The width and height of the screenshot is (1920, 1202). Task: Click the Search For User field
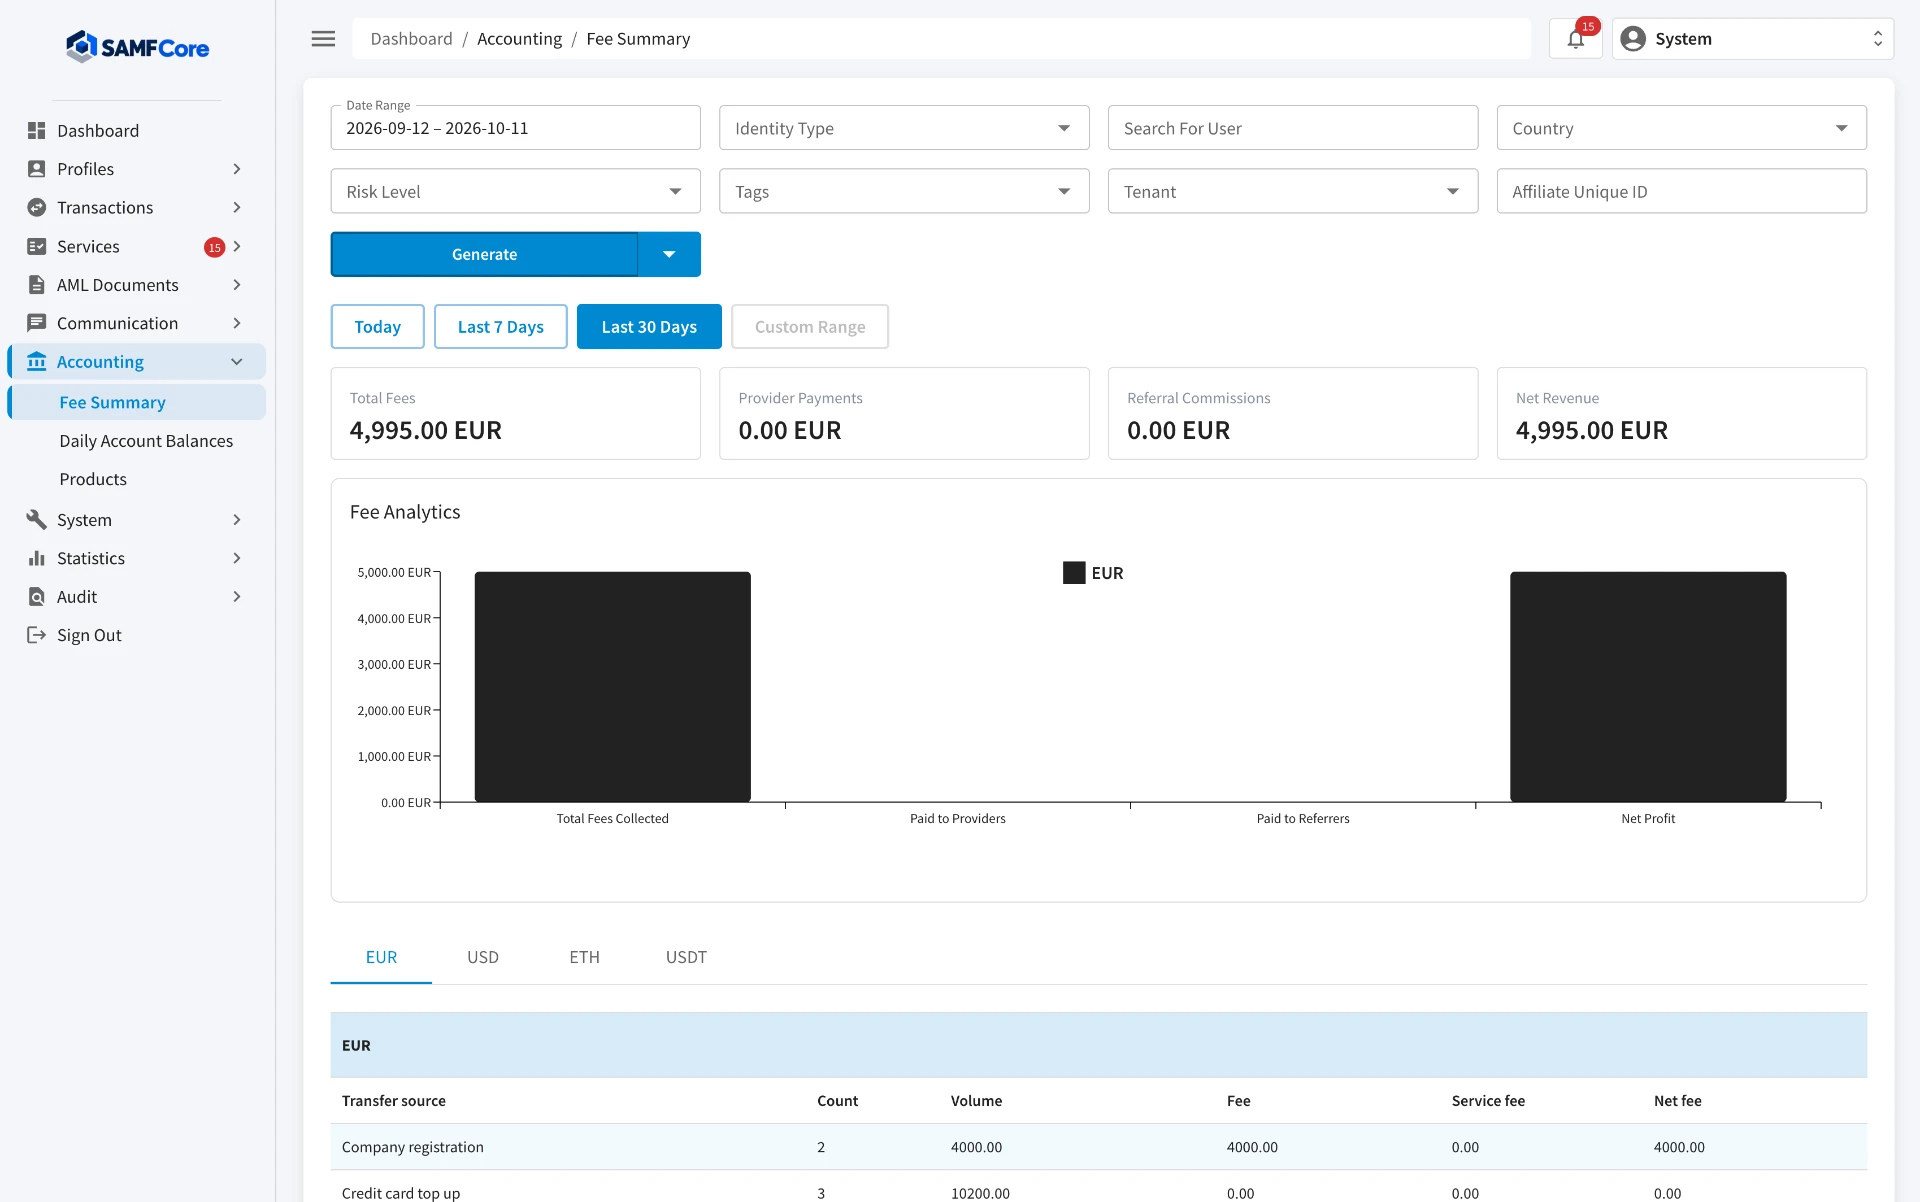(x=1292, y=128)
